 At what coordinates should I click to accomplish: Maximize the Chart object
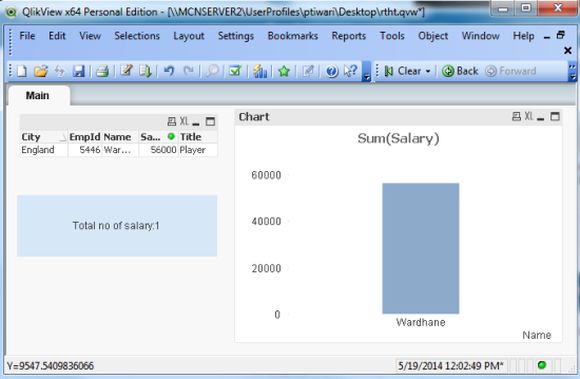point(555,116)
